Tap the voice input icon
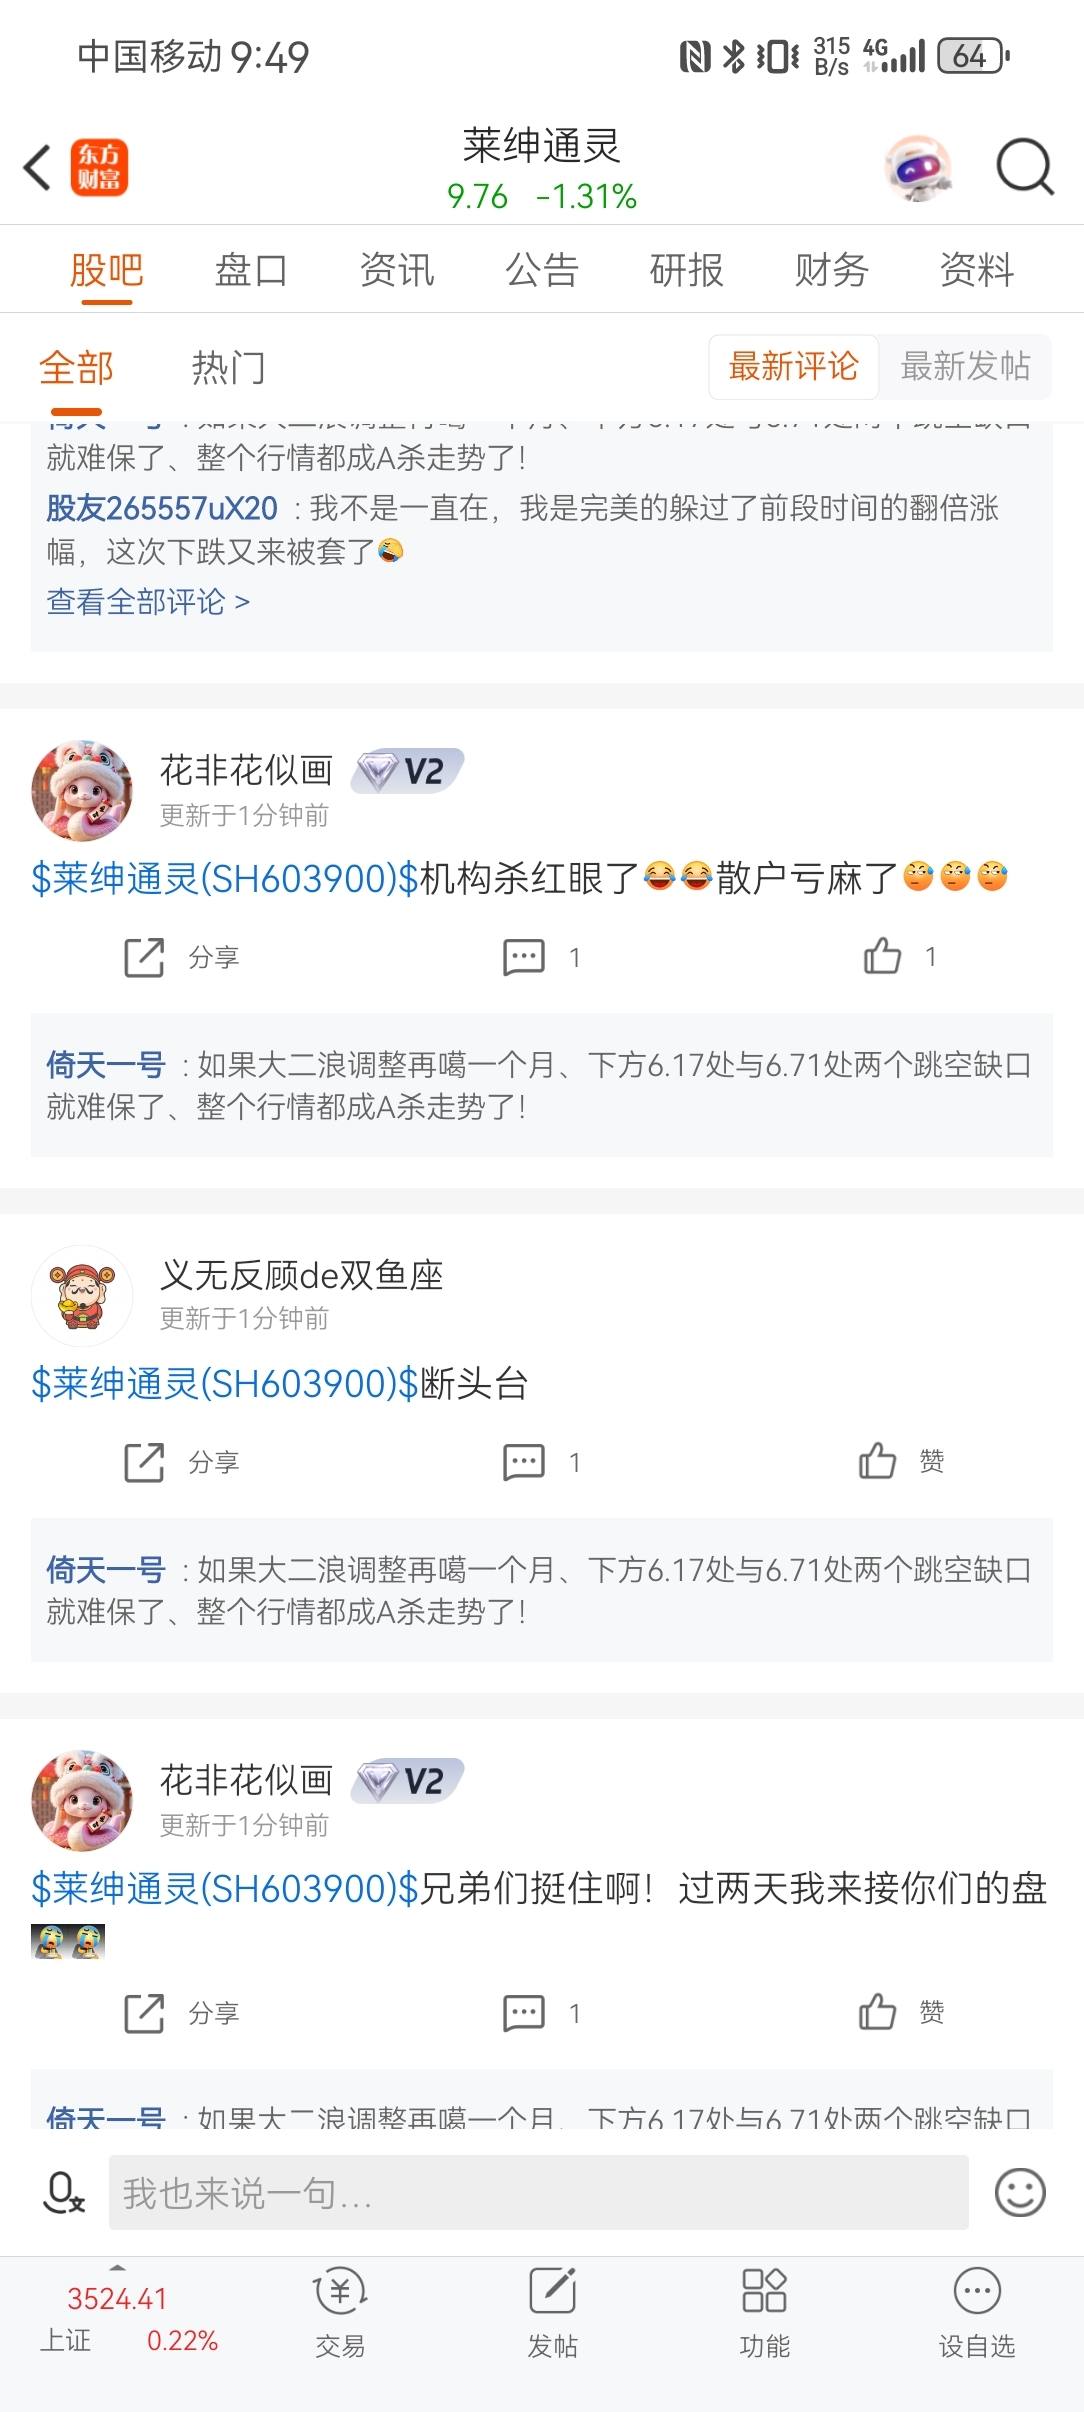 (x=65, y=2192)
